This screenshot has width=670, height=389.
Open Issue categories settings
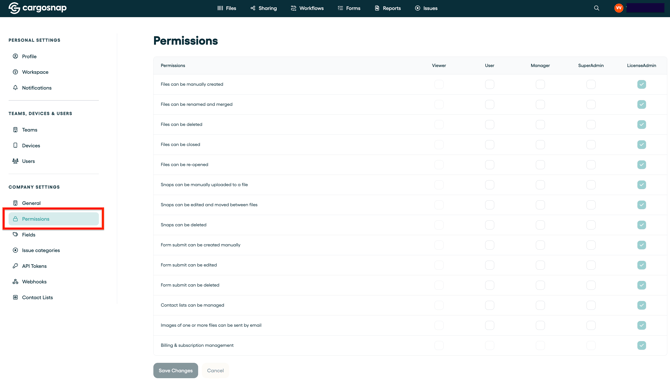tap(41, 250)
